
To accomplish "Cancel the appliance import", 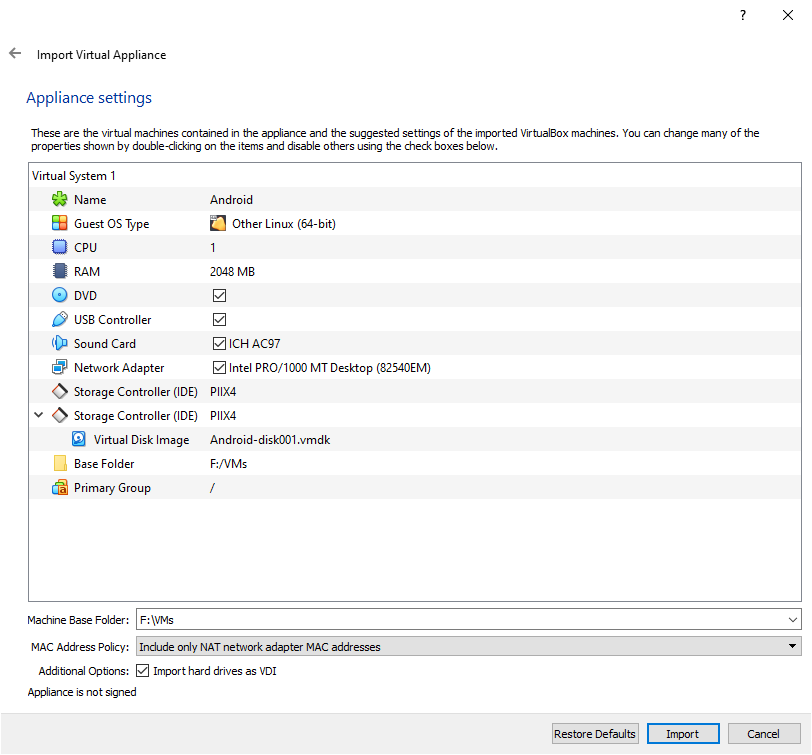I will coord(764,734).
